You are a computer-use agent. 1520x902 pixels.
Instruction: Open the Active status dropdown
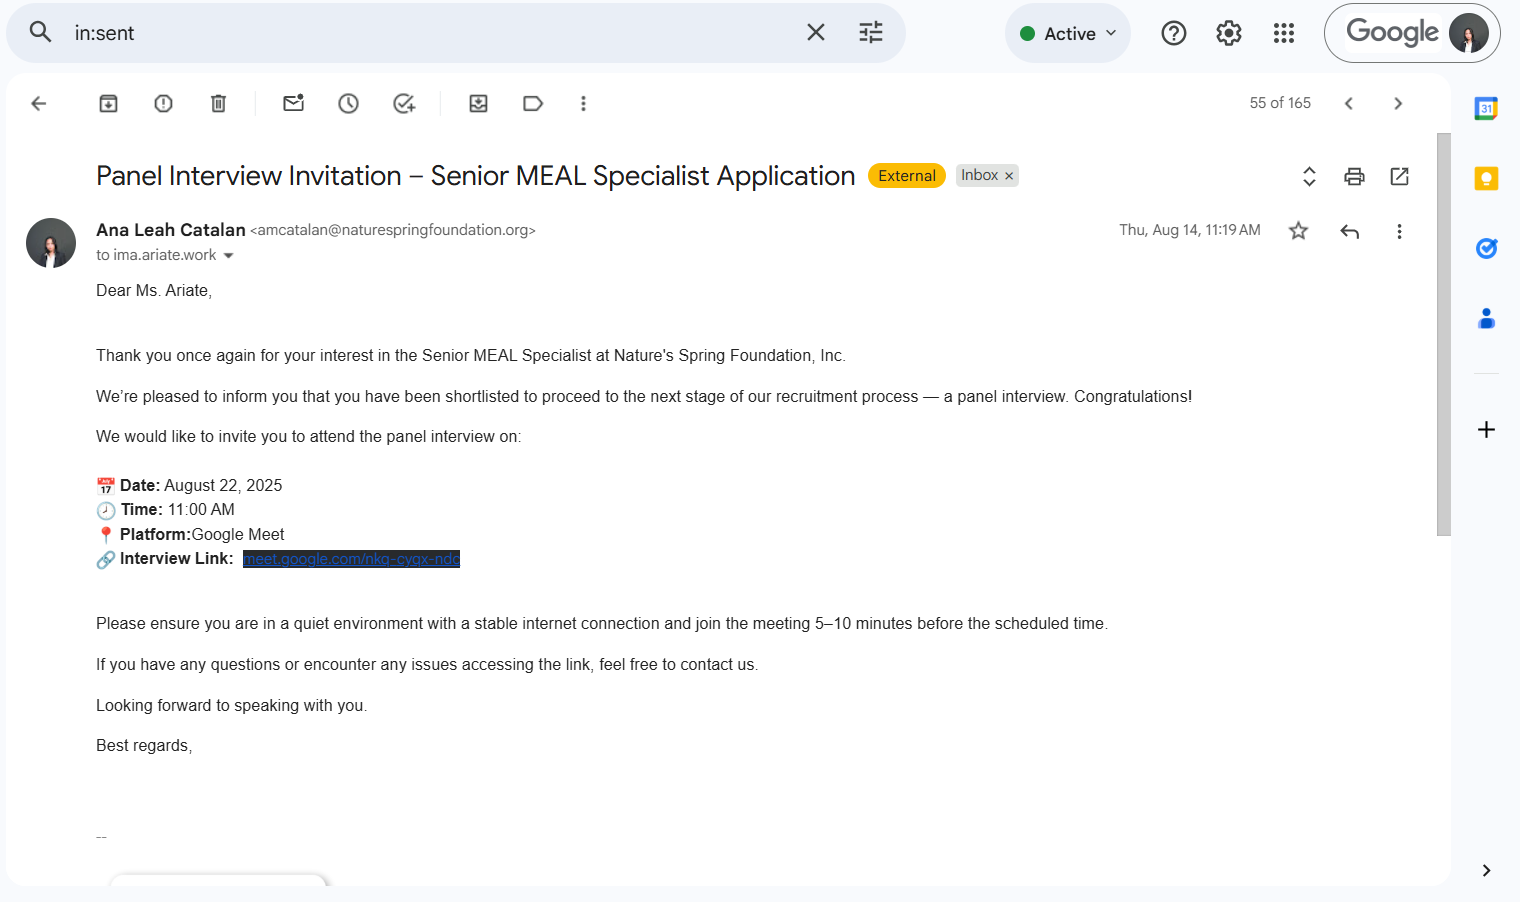tap(1067, 33)
